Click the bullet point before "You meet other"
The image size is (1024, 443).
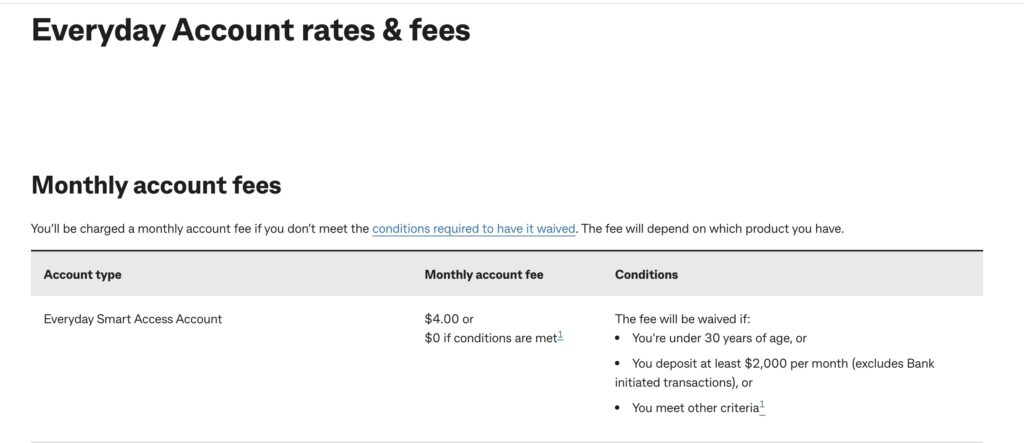tap(620, 407)
